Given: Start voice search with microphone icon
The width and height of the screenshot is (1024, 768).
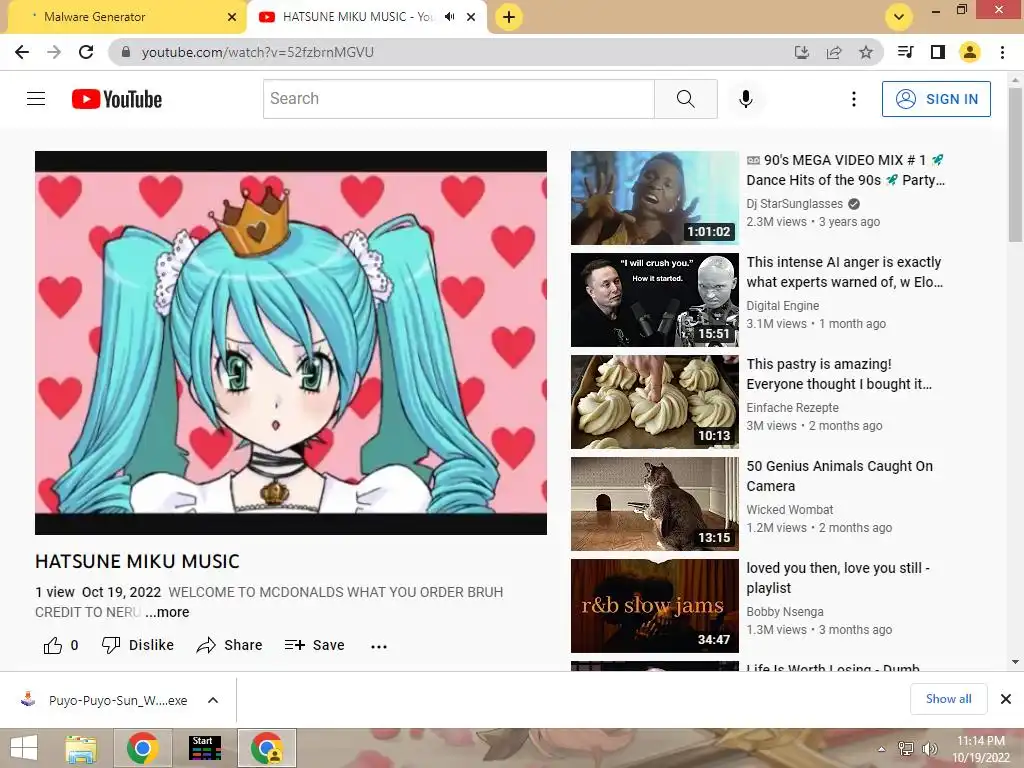Looking at the screenshot, I should coord(746,99).
